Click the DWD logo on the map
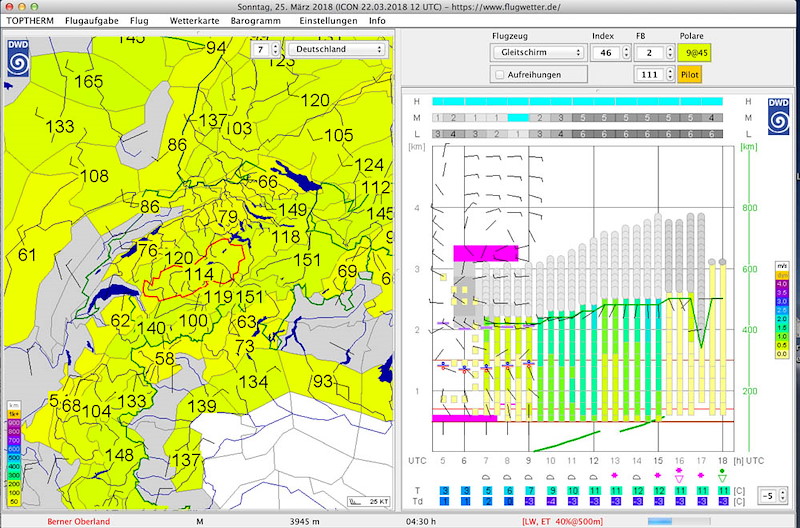This screenshot has width=800, height=528. [x=18, y=58]
